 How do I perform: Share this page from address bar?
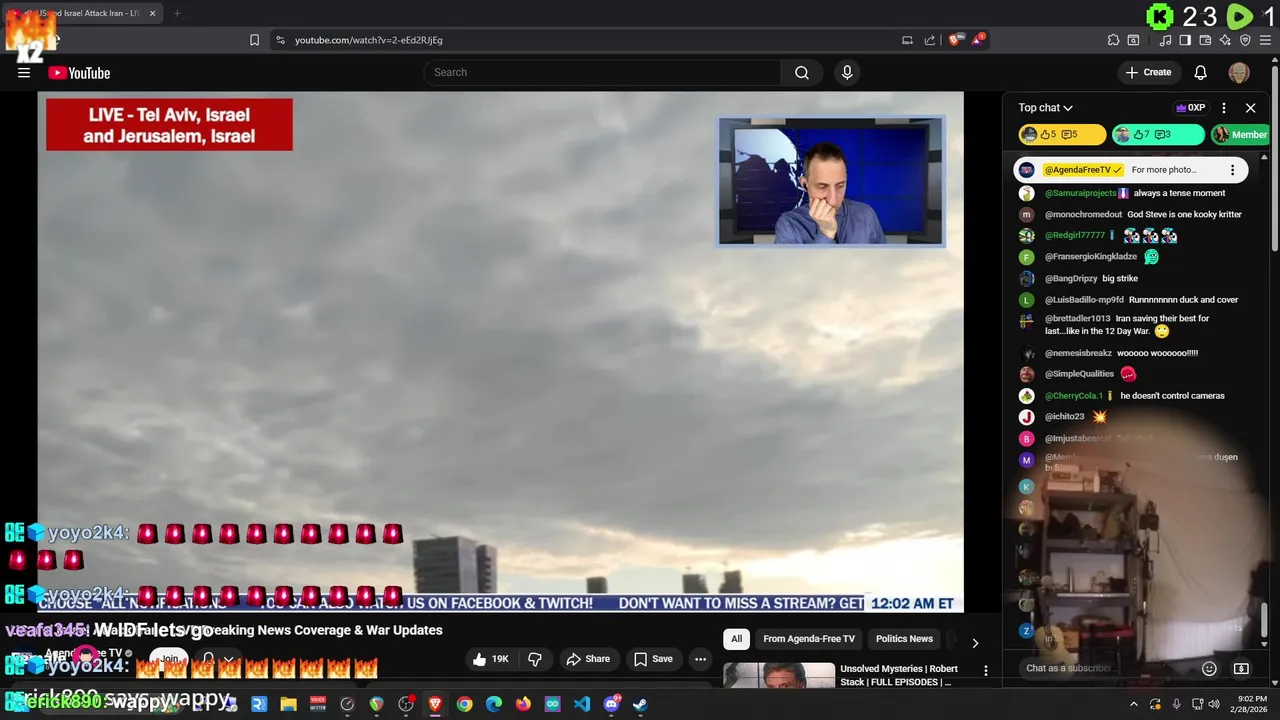930,40
